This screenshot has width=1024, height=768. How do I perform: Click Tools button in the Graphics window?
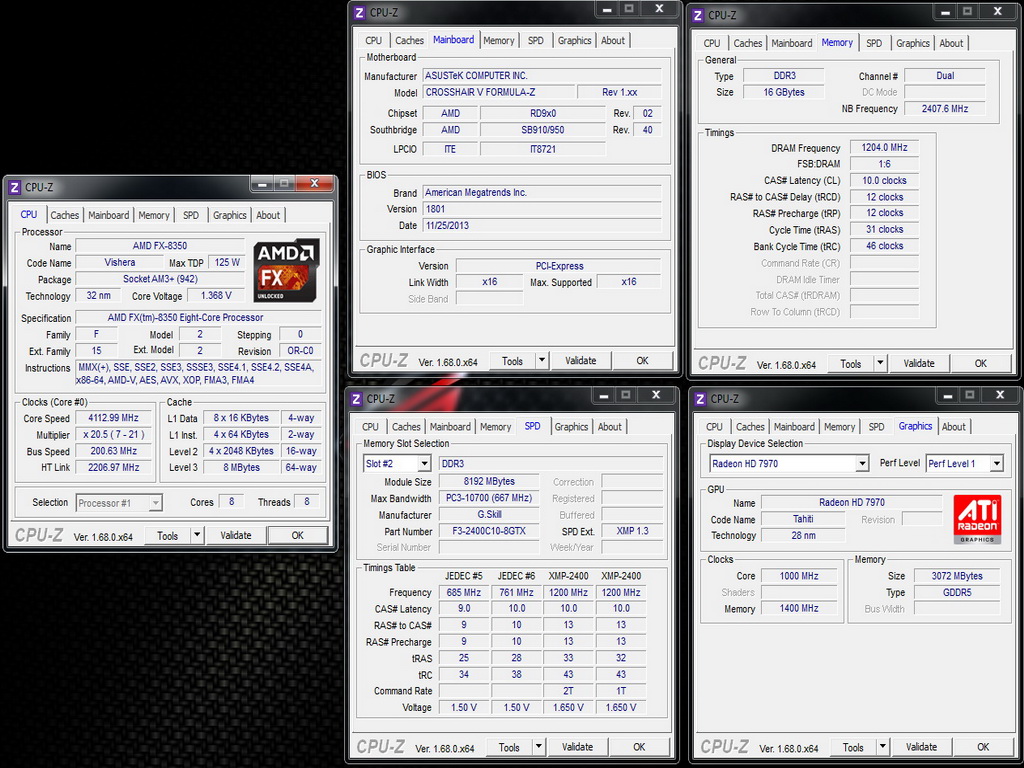tap(853, 747)
